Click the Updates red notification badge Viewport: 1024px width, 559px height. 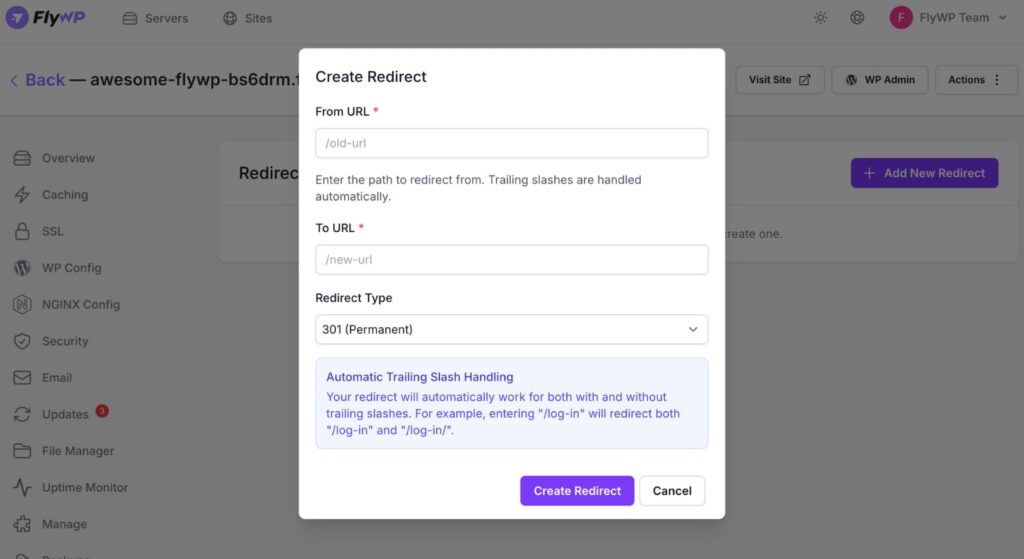(x=102, y=411)
